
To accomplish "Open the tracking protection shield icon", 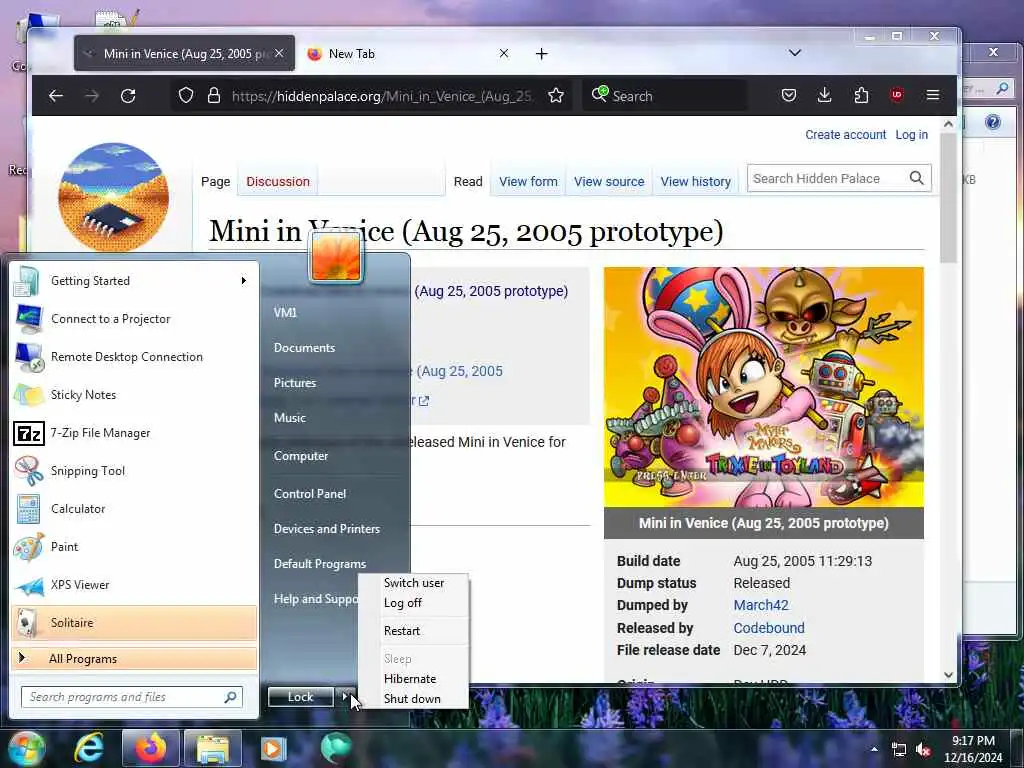I will click(x=185, y=96).
